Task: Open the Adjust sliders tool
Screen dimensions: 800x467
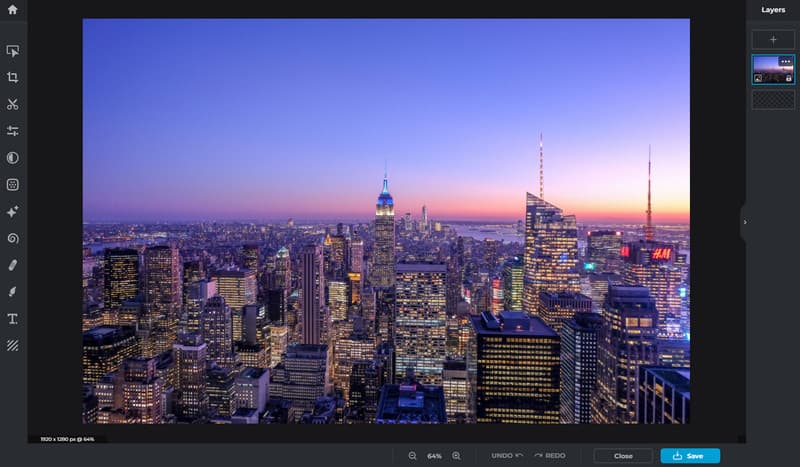Action: tap(13, 131)
